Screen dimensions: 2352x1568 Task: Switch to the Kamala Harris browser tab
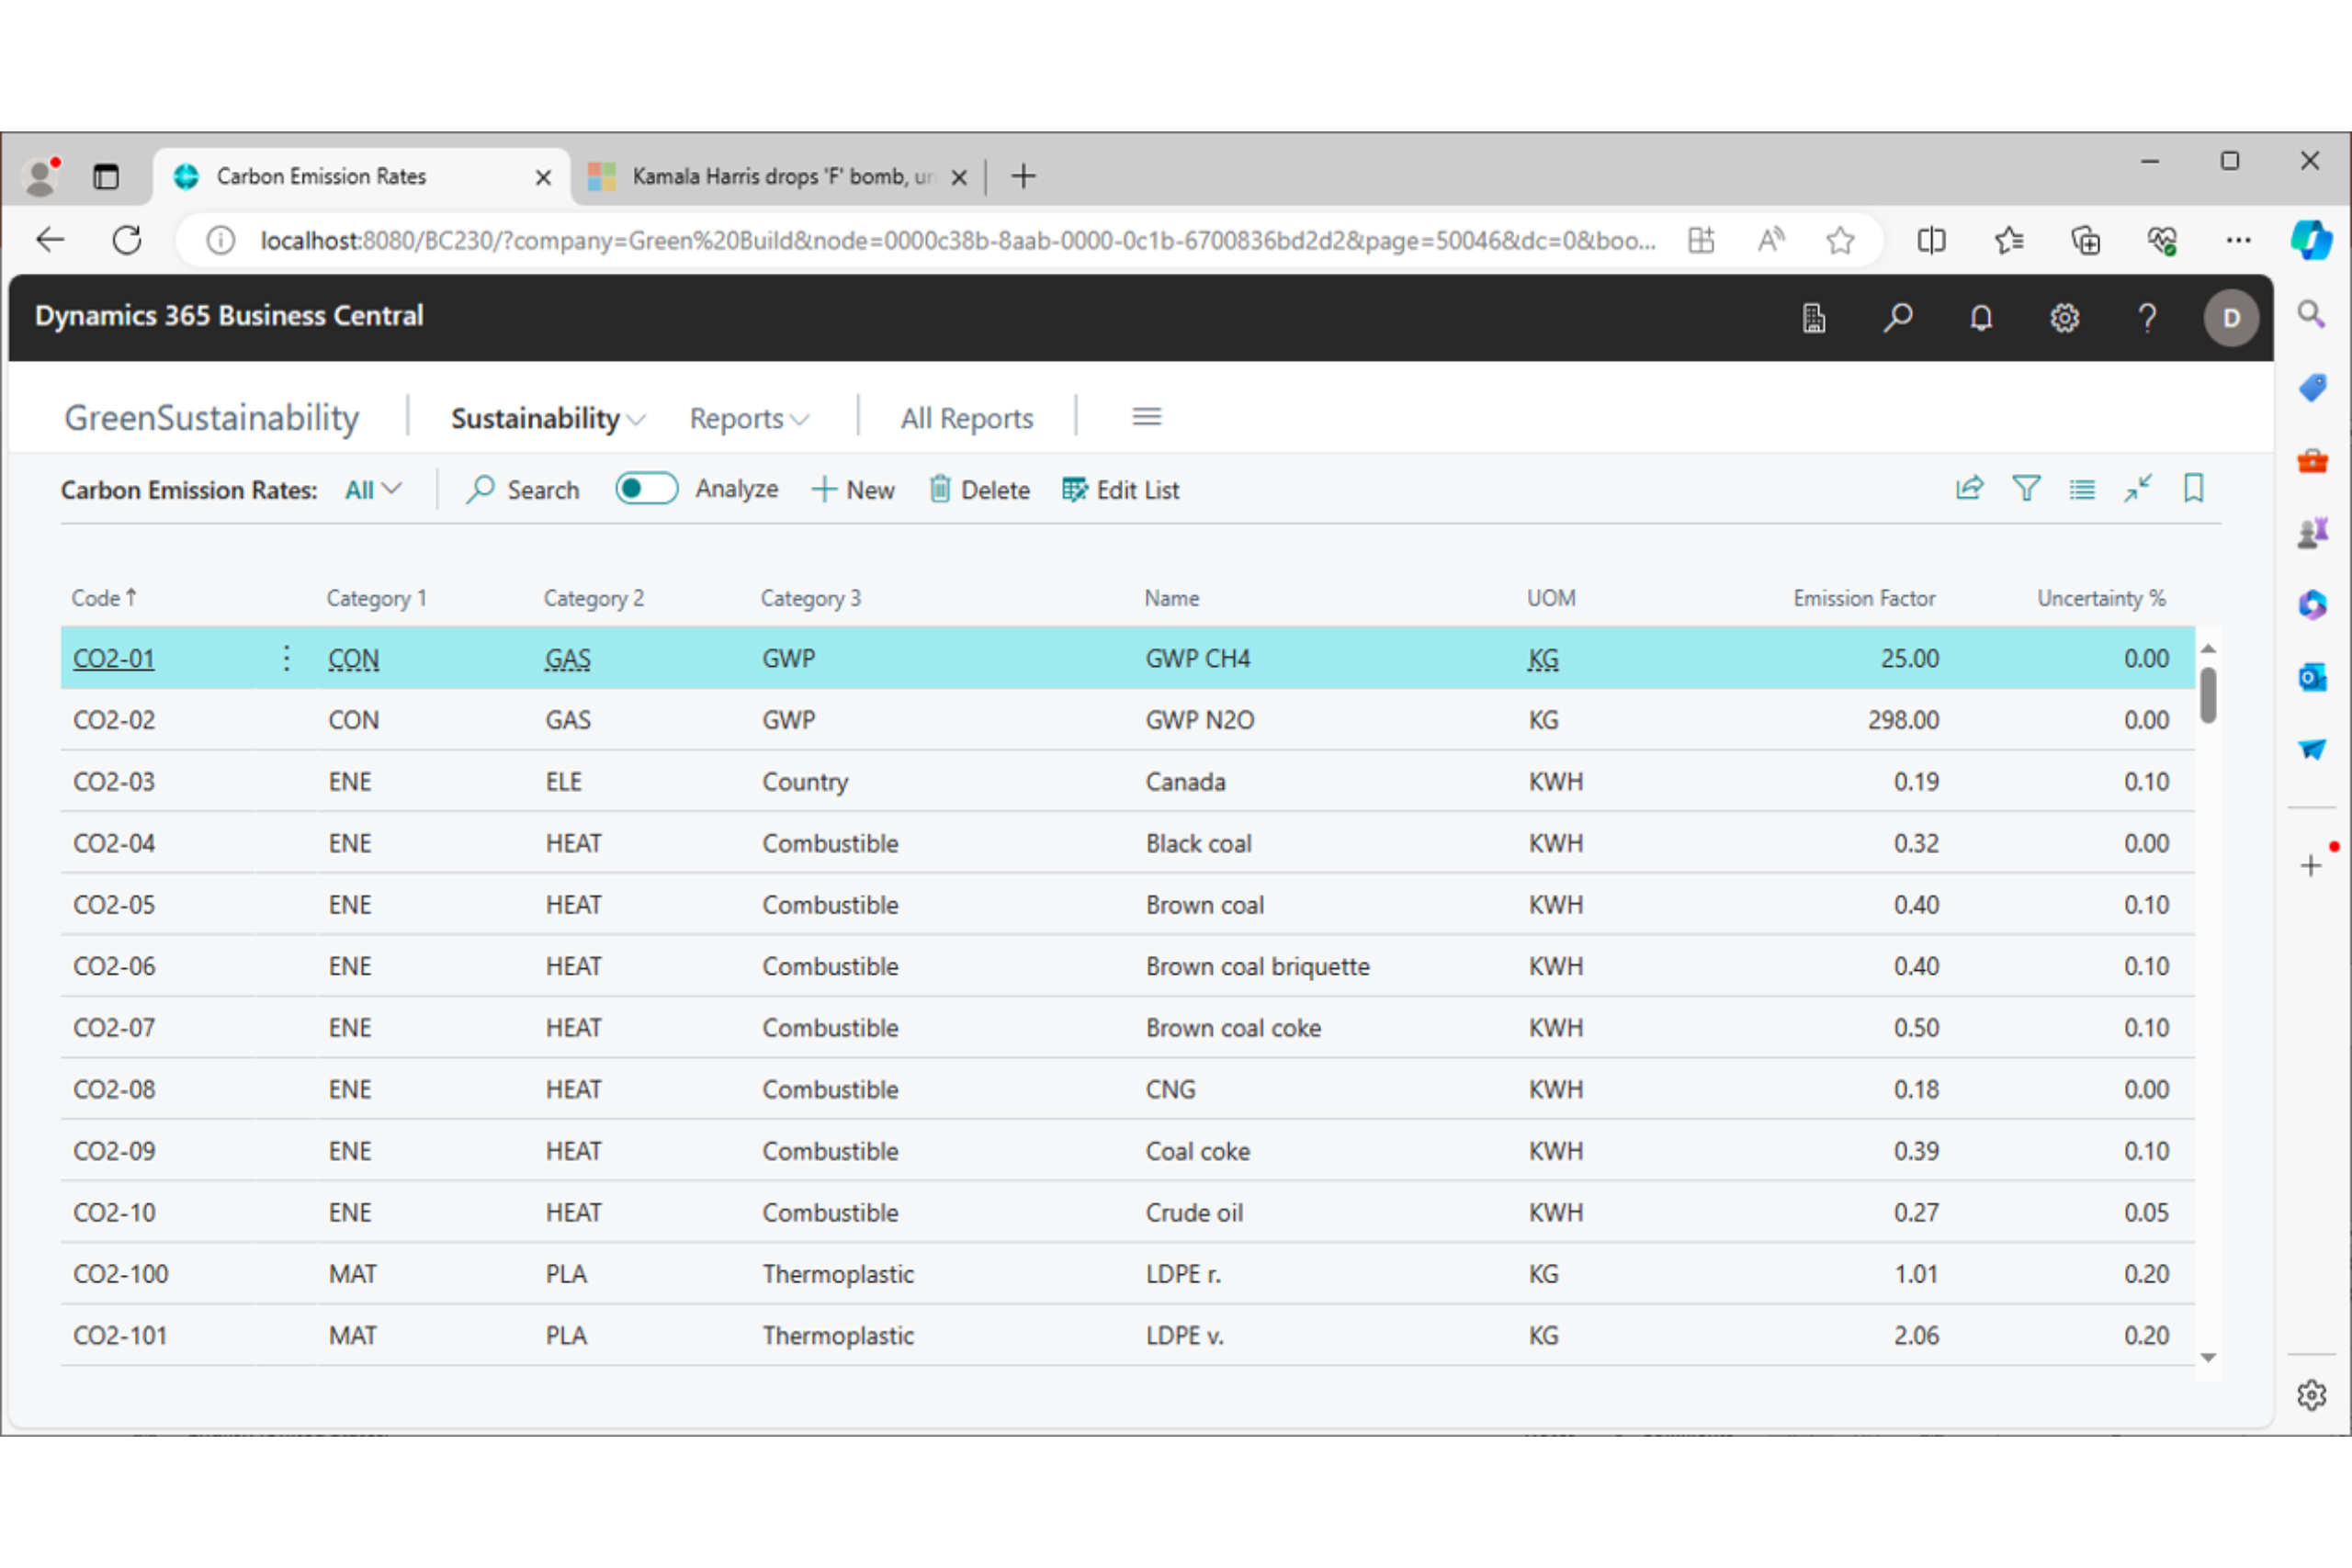pos(768,177)
